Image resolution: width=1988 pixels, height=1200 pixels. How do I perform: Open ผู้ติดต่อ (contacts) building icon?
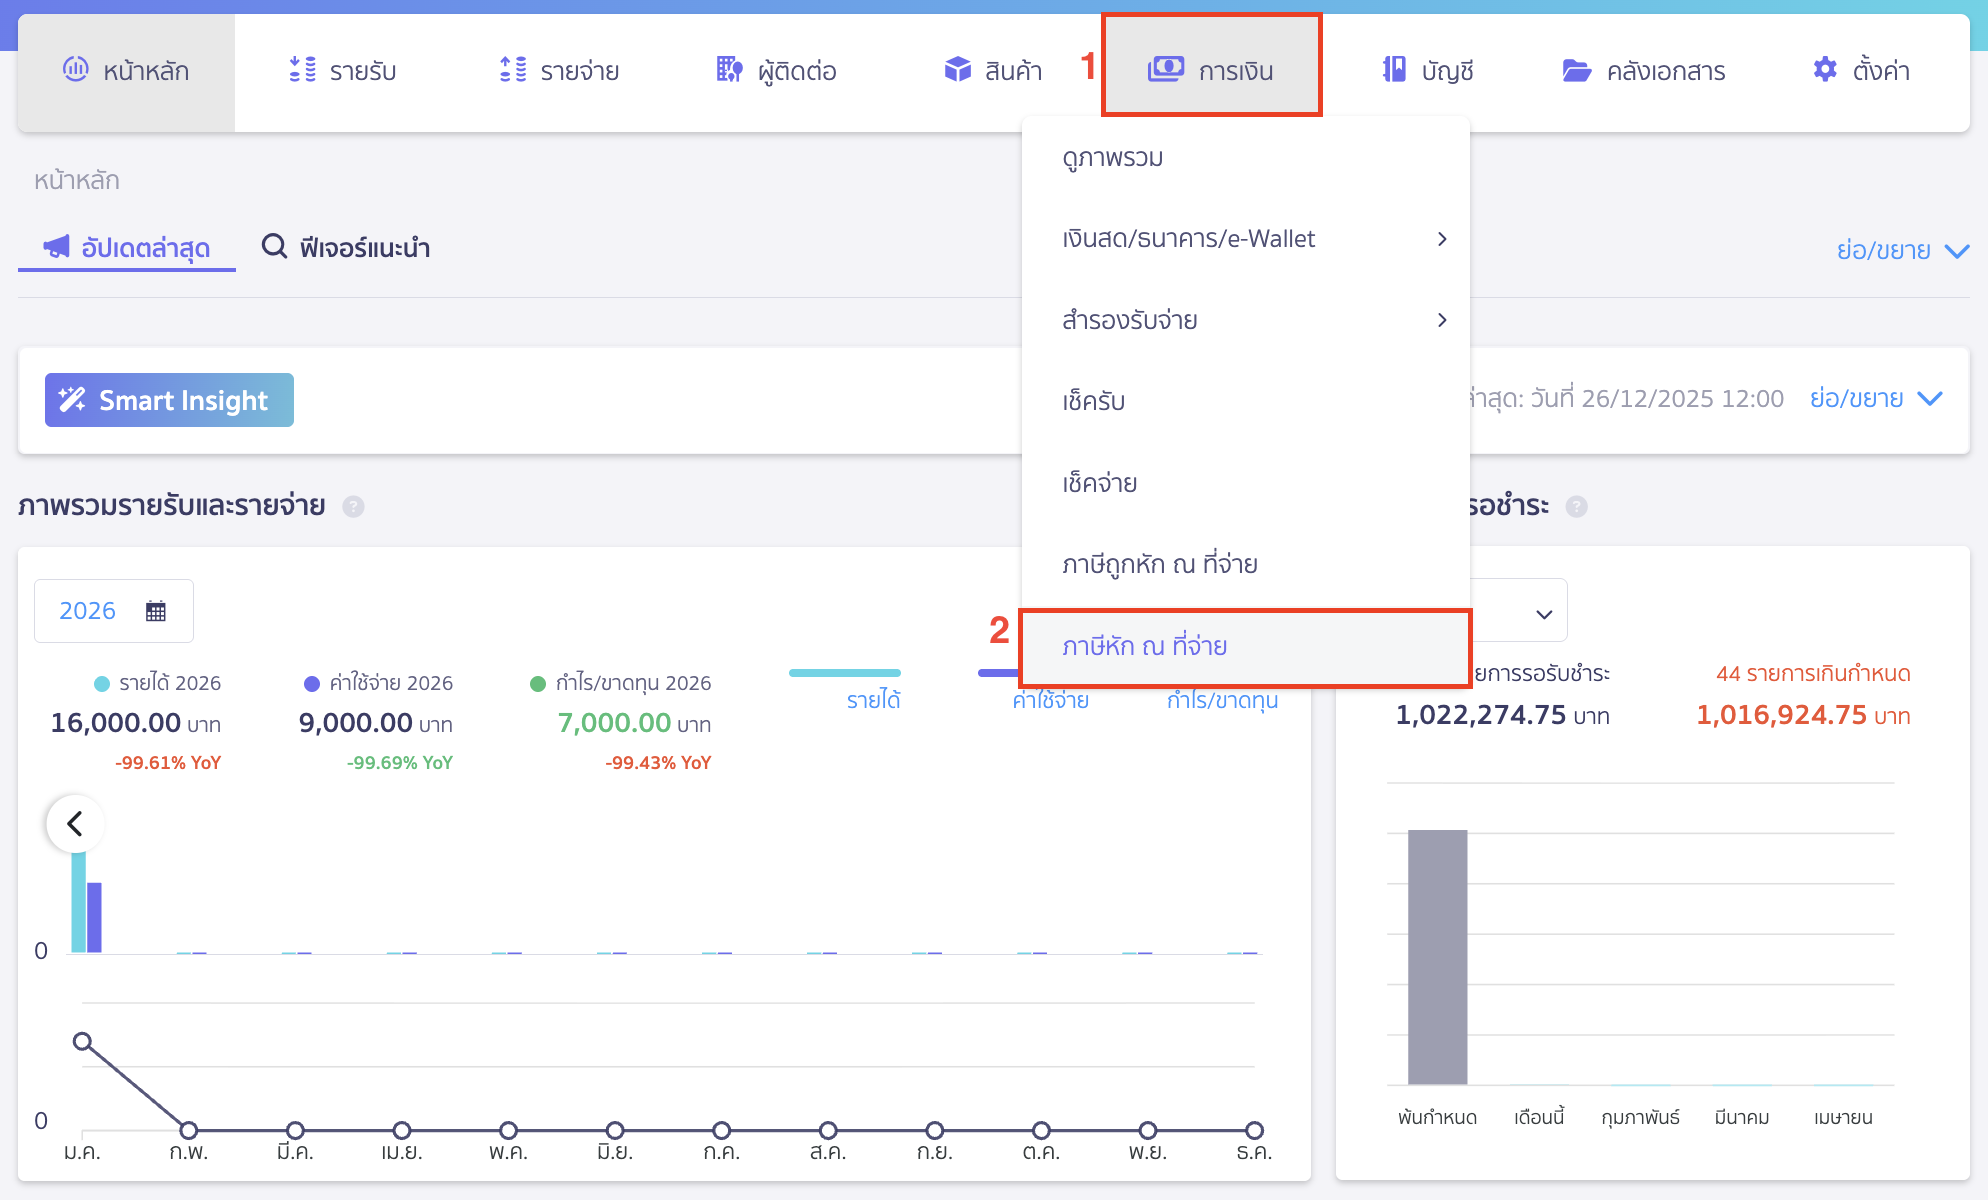click(x=729, y=70)
